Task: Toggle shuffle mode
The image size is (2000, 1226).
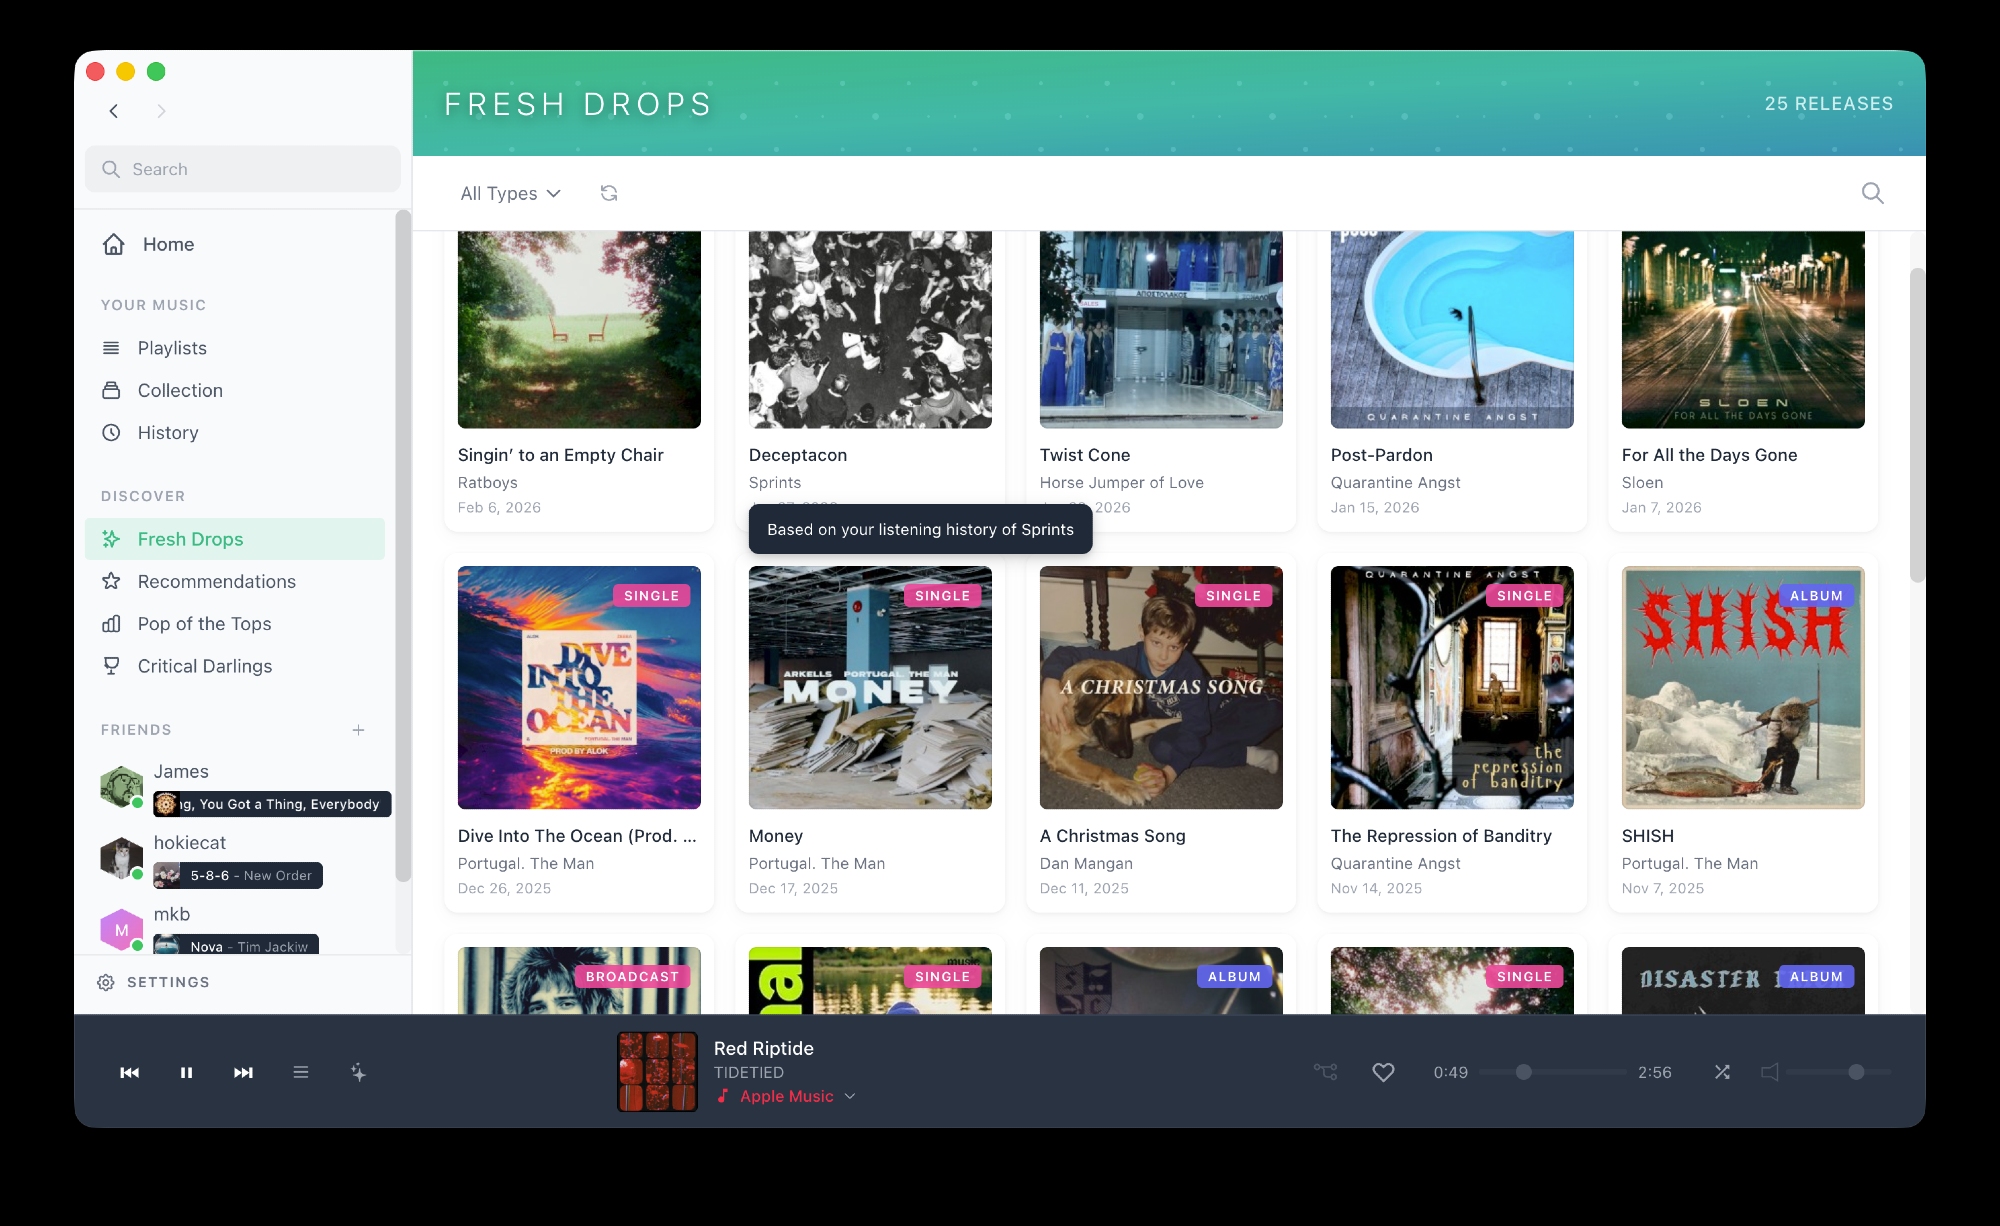Action: coord(1722,1072)
